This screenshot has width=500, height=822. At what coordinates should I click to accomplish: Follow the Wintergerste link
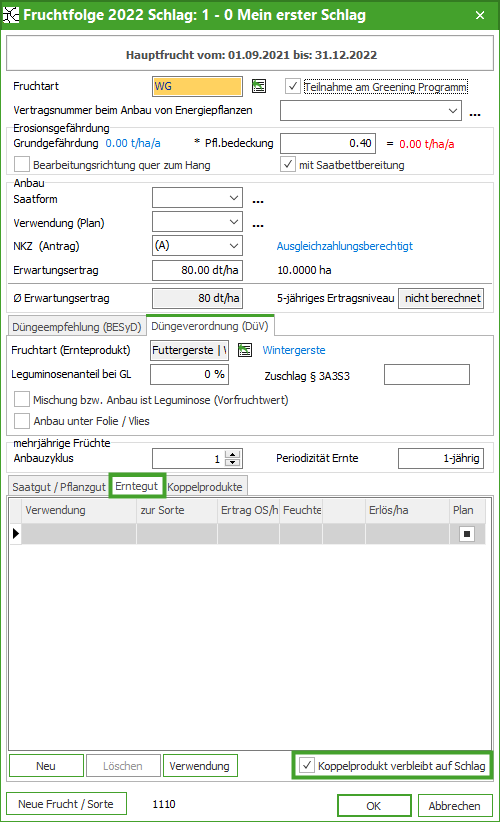click(294, 350)
